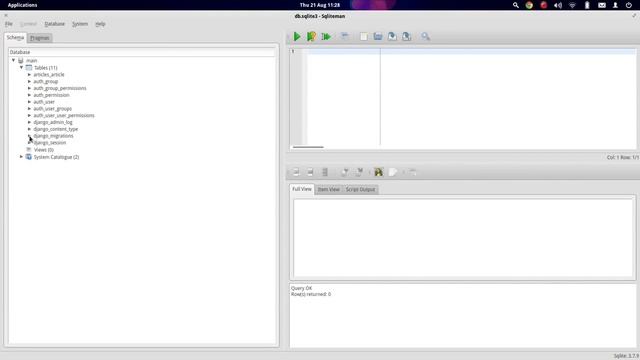Viewport: 640px width, 360px height.
Task: Expand the django_content_type table
Action: [x=29, y=129]
